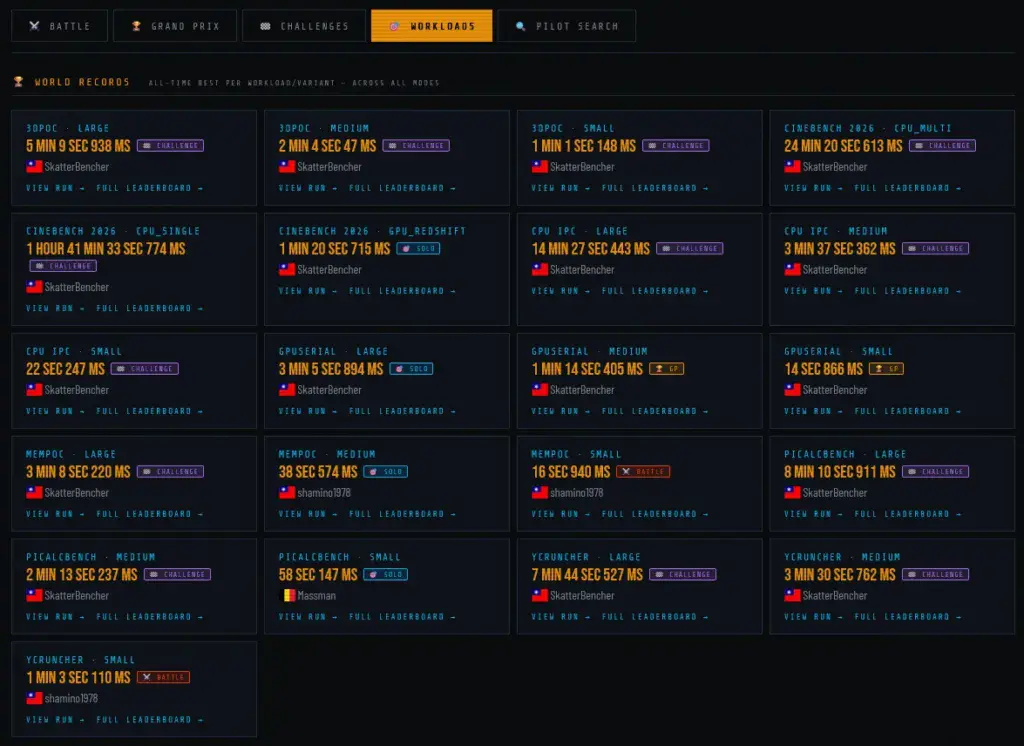Switch to the Grand Prix tab
Screen dimensions: 1024x746
tap(175, 26)
